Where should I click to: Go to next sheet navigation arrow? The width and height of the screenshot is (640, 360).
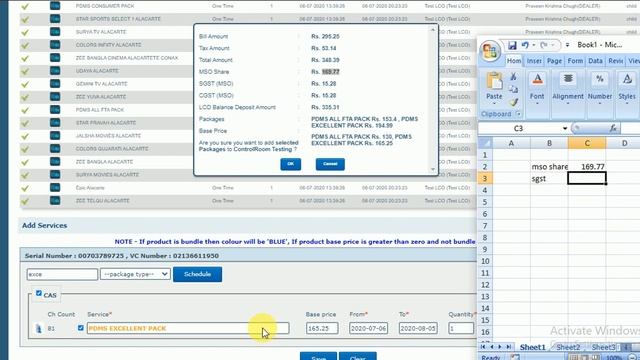coord(500,347)
